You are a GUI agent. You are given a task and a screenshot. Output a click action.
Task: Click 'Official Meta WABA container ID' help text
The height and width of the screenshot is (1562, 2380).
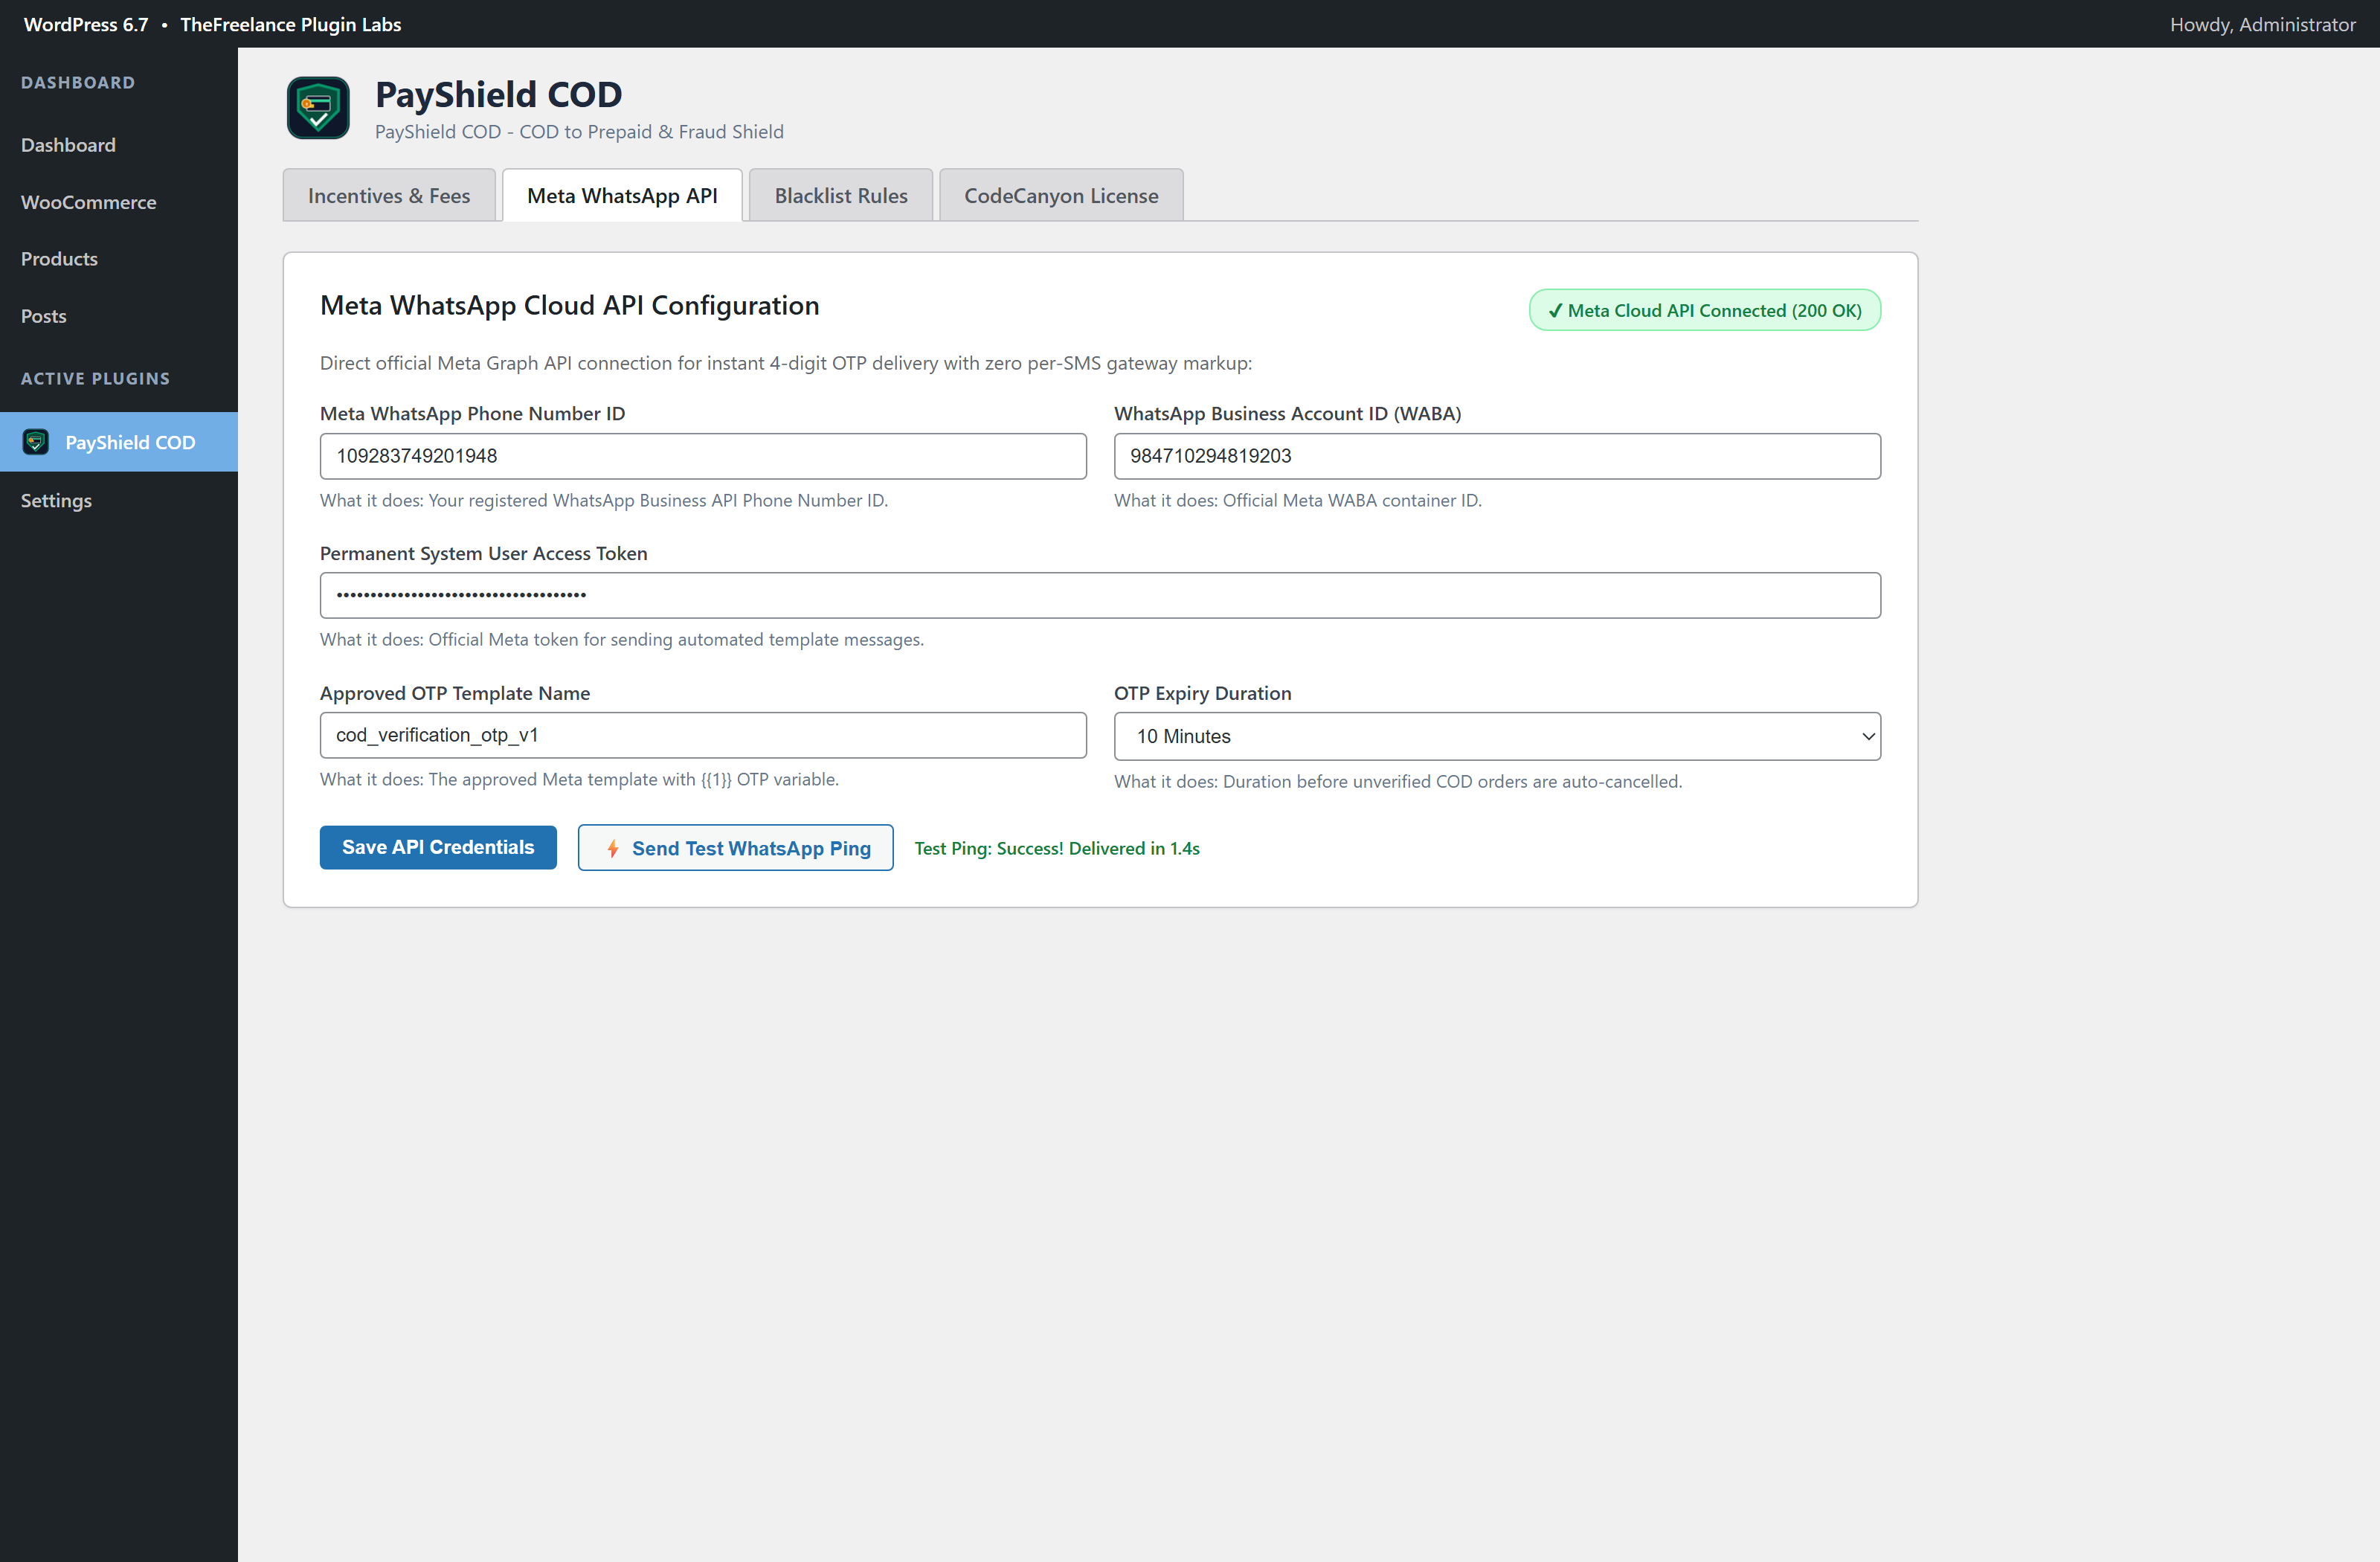click(1351, 500)
